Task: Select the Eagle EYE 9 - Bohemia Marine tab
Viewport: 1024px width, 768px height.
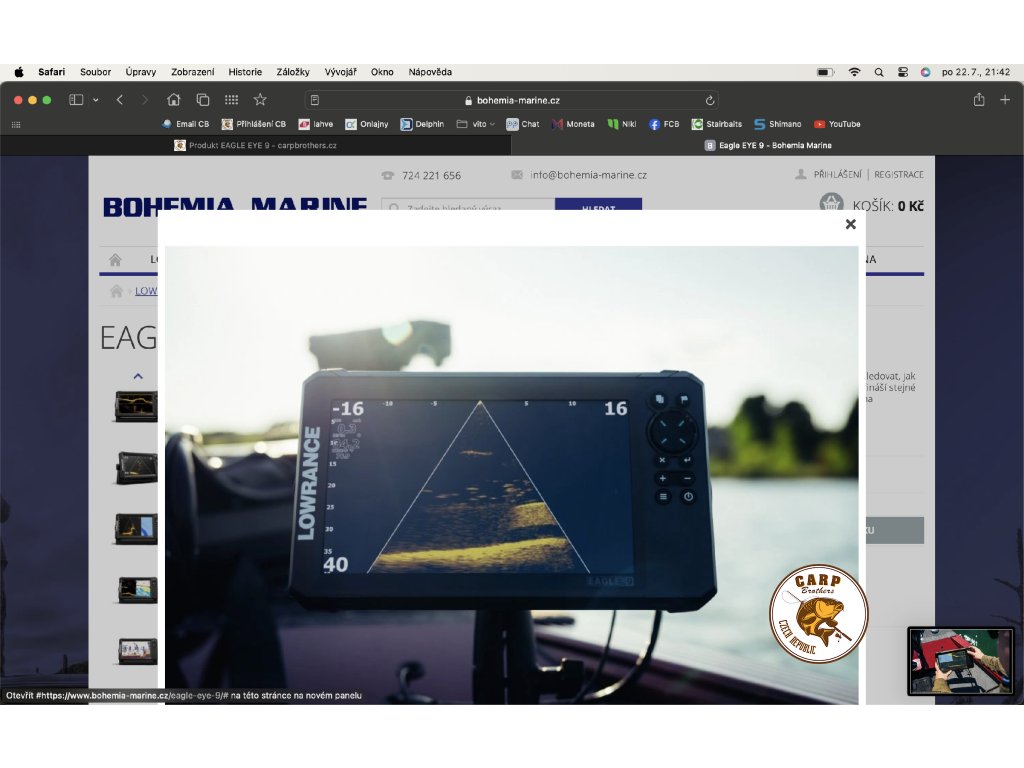Action: pos(768,146)
